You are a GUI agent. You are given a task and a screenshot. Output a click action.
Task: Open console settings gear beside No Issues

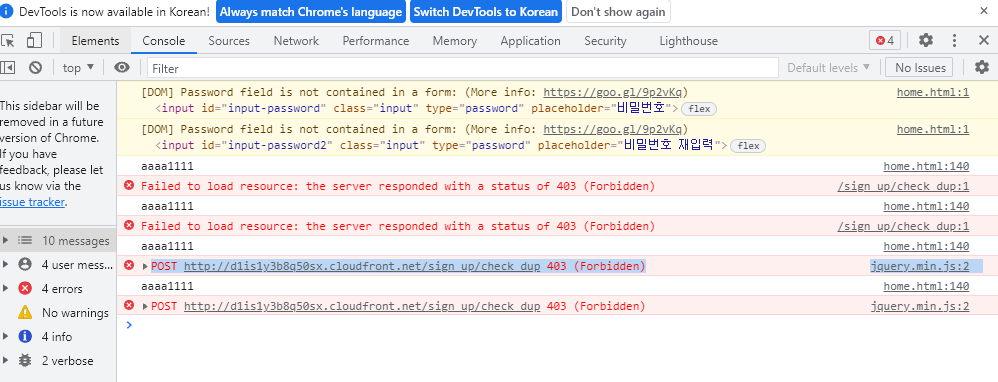pos(982,67)
